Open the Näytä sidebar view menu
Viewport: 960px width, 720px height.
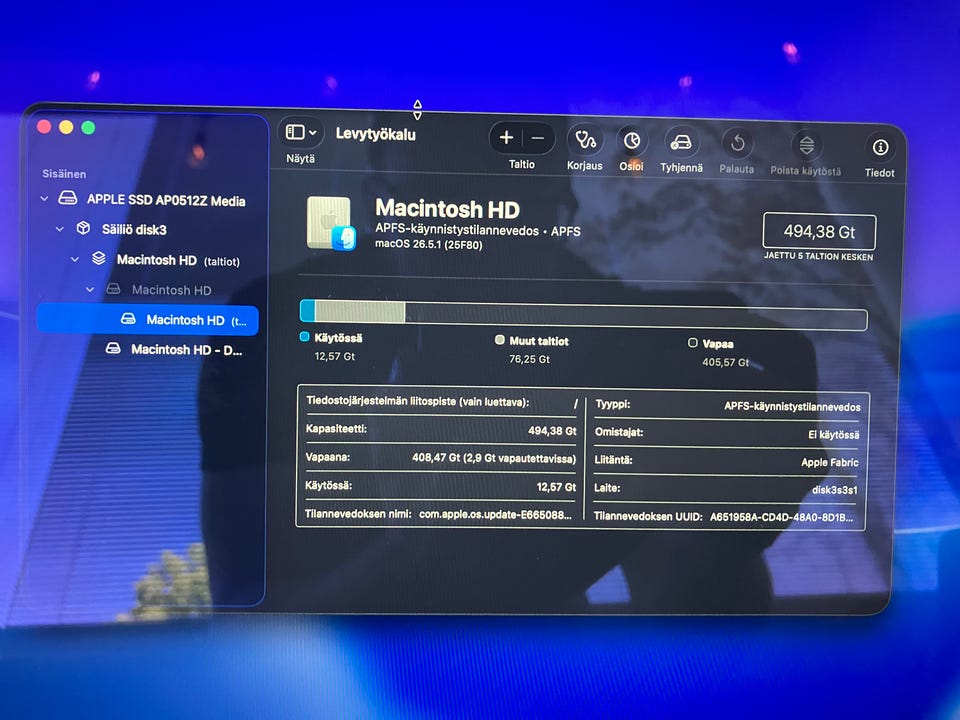click(x=301, y=132)
